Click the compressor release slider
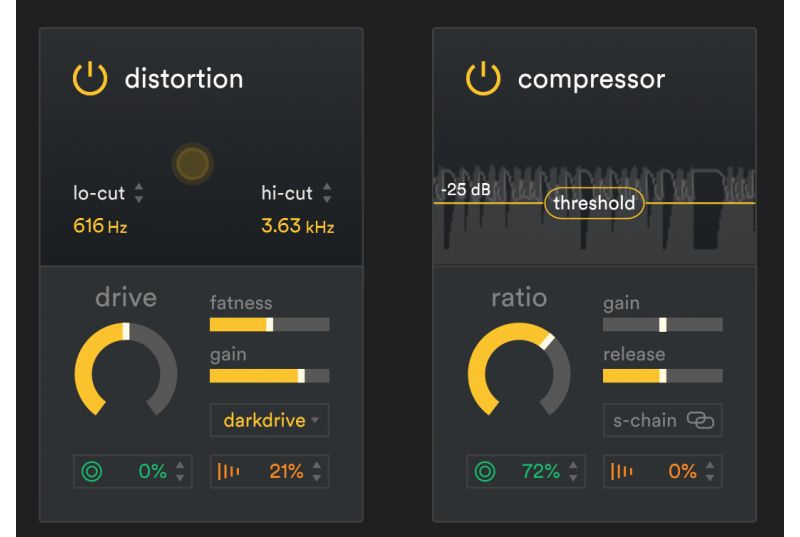800x537 pixels. pyautogui.click(x=663, y=376)
